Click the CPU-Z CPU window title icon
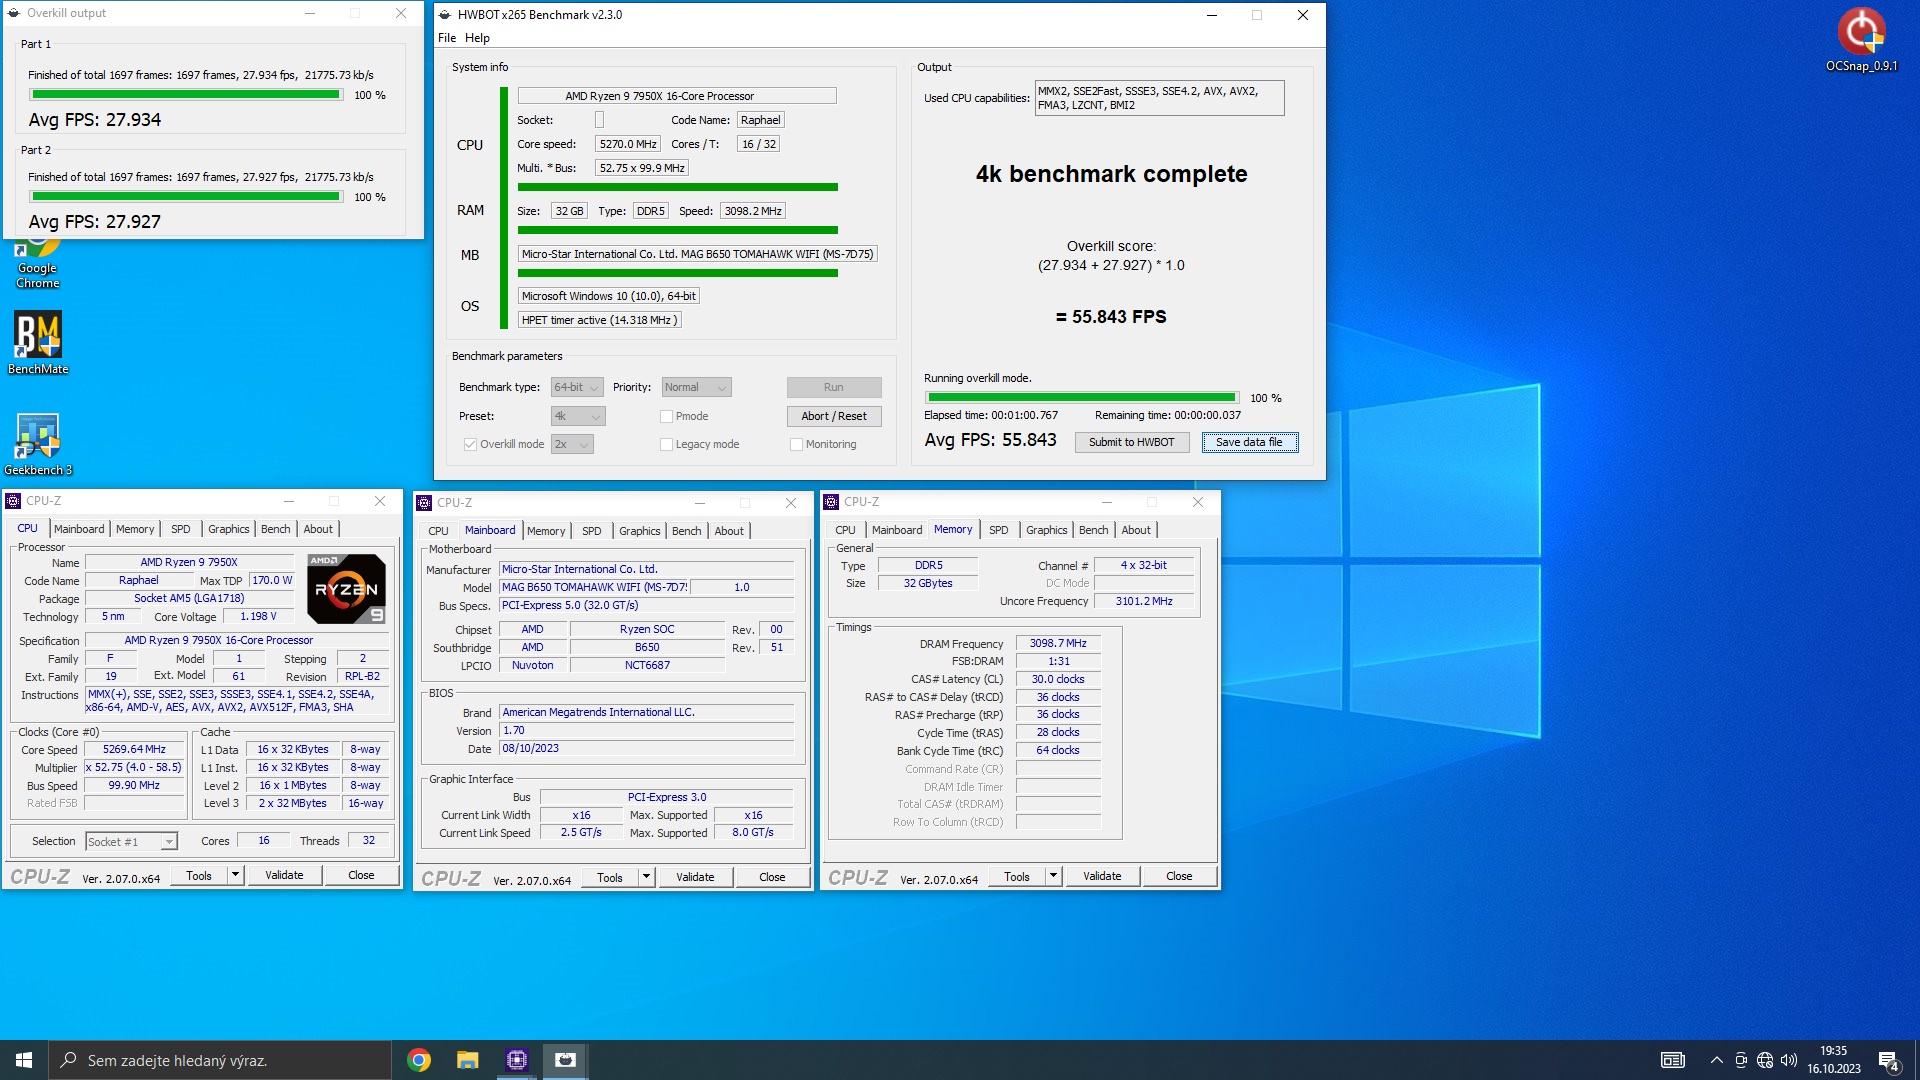This screenshot has height=1080, width=1920. click(13, 501)
